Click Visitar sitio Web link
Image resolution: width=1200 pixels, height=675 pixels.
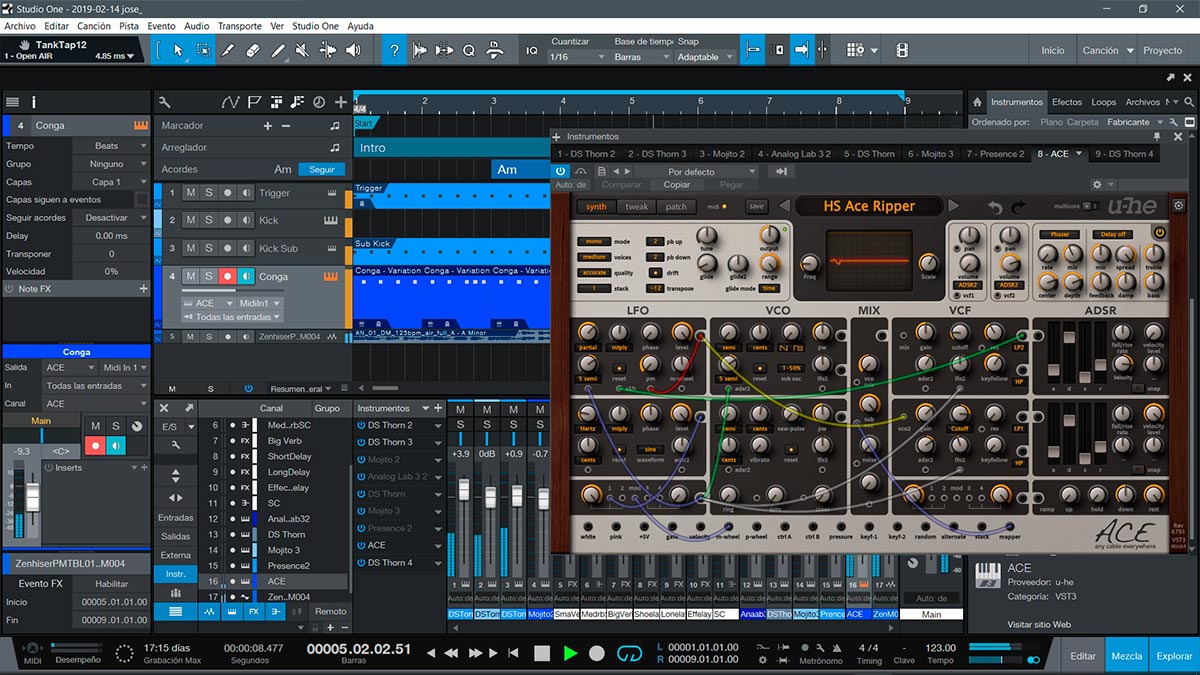click(1039, 624)
